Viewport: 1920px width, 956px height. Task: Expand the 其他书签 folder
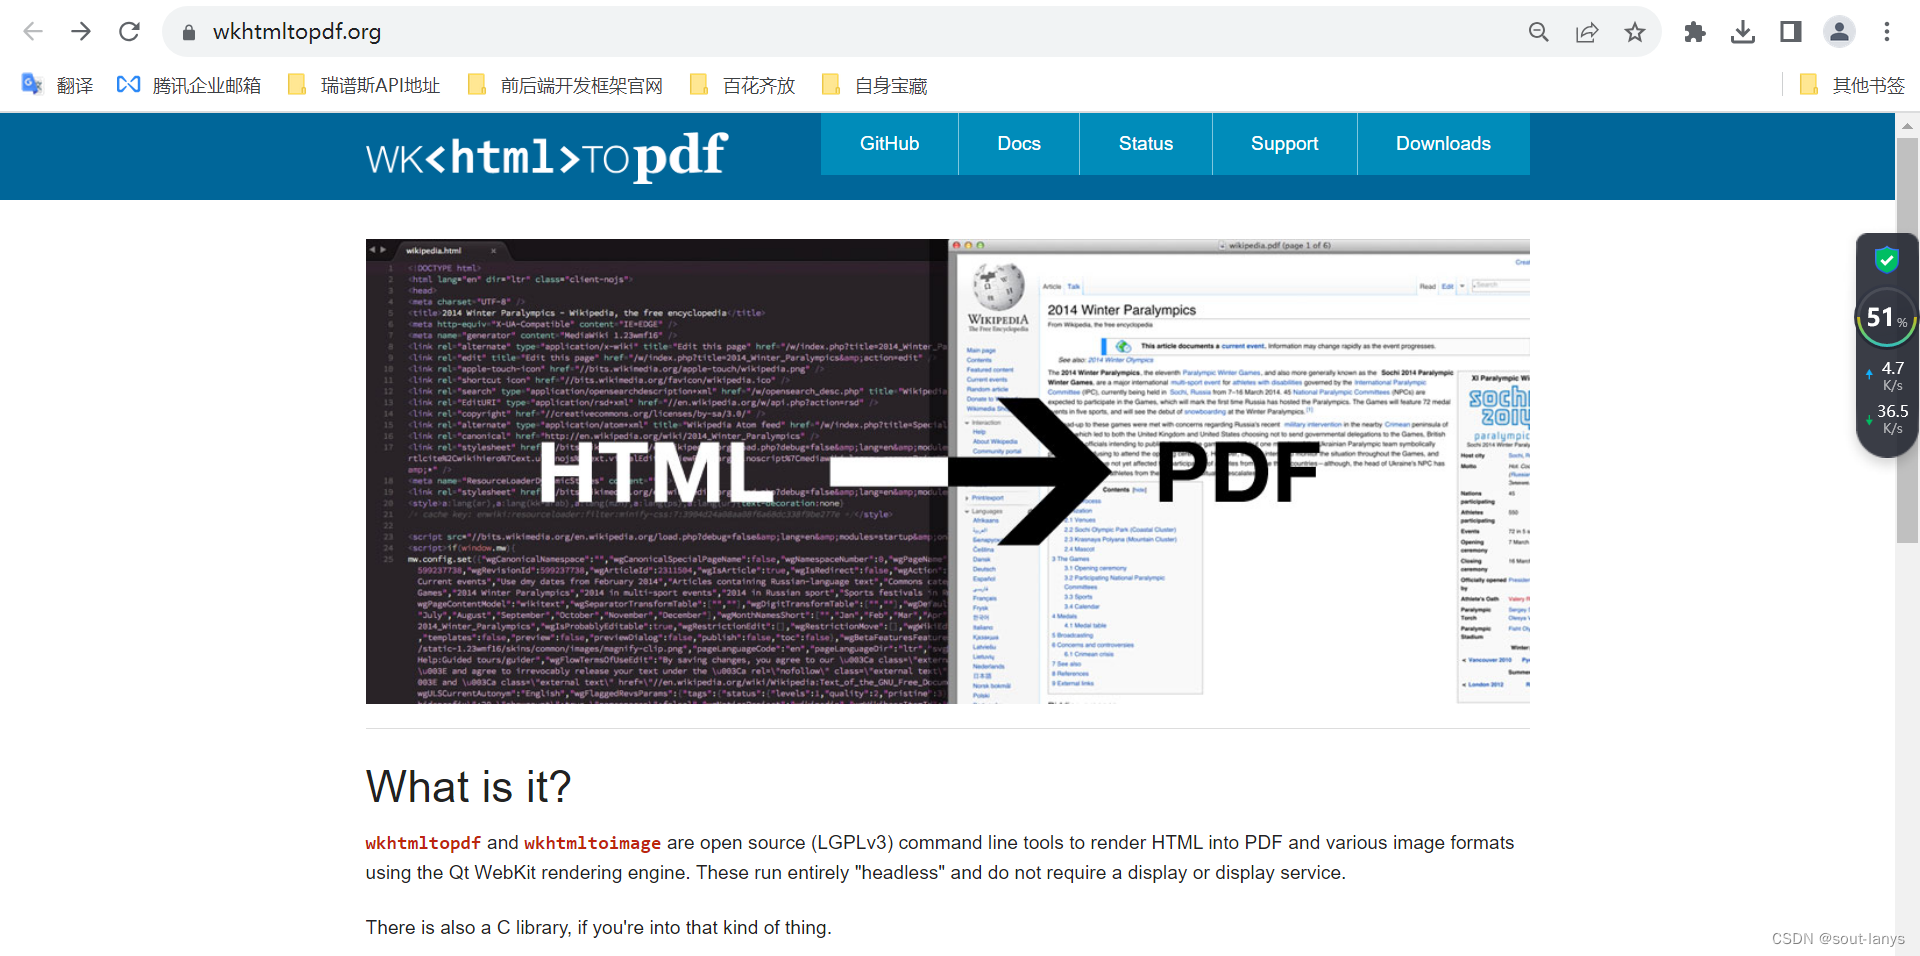coord(1852,86)
